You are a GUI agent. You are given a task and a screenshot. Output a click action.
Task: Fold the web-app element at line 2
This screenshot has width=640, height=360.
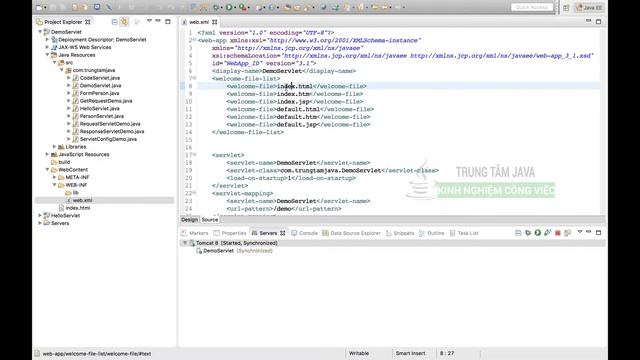(195, 40)
